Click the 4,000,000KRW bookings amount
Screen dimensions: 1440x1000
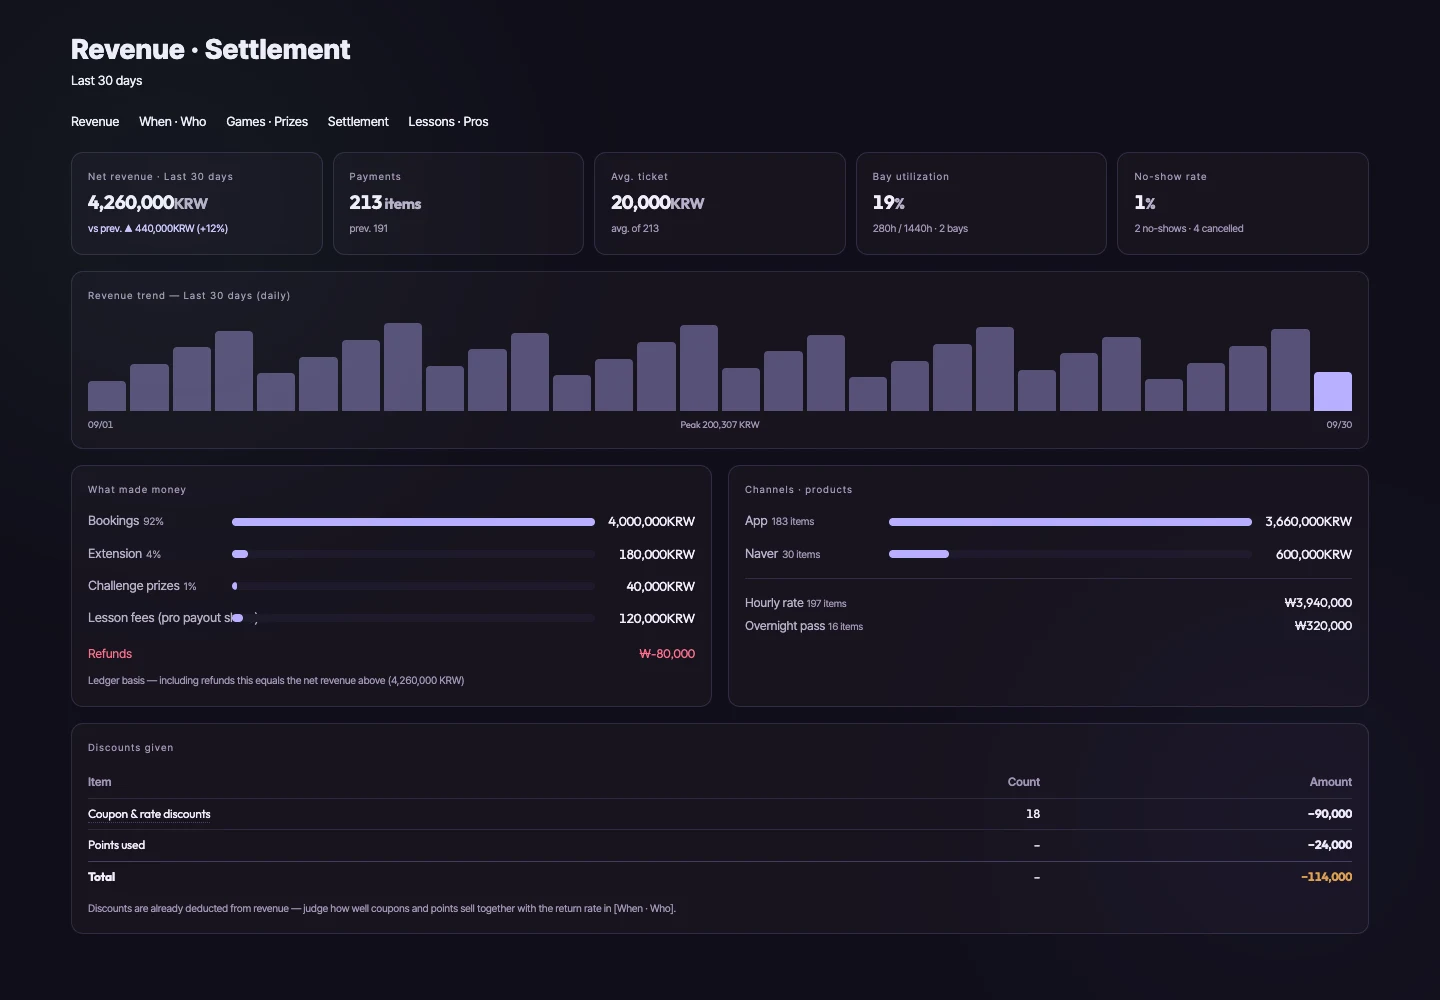pos(651,522)
